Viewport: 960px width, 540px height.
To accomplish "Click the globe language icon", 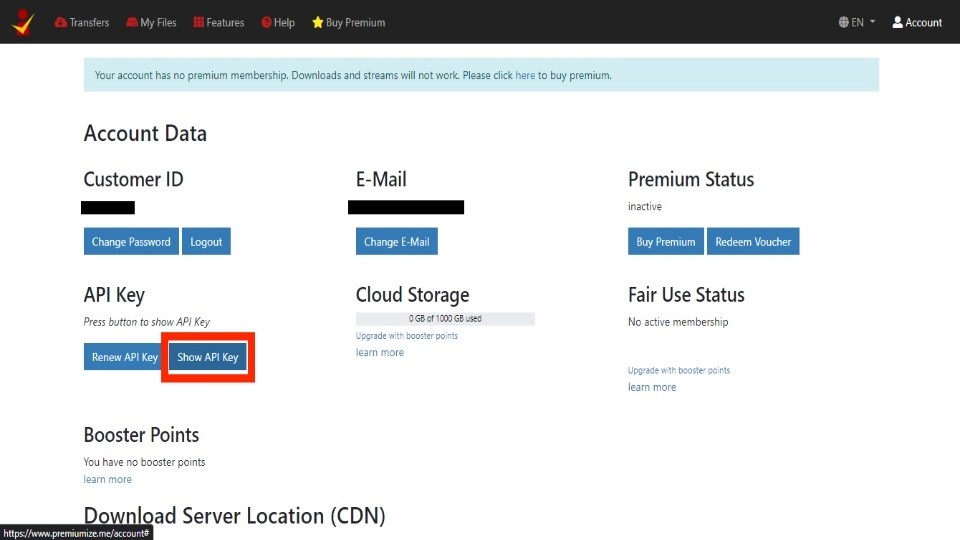I will 844,22.
